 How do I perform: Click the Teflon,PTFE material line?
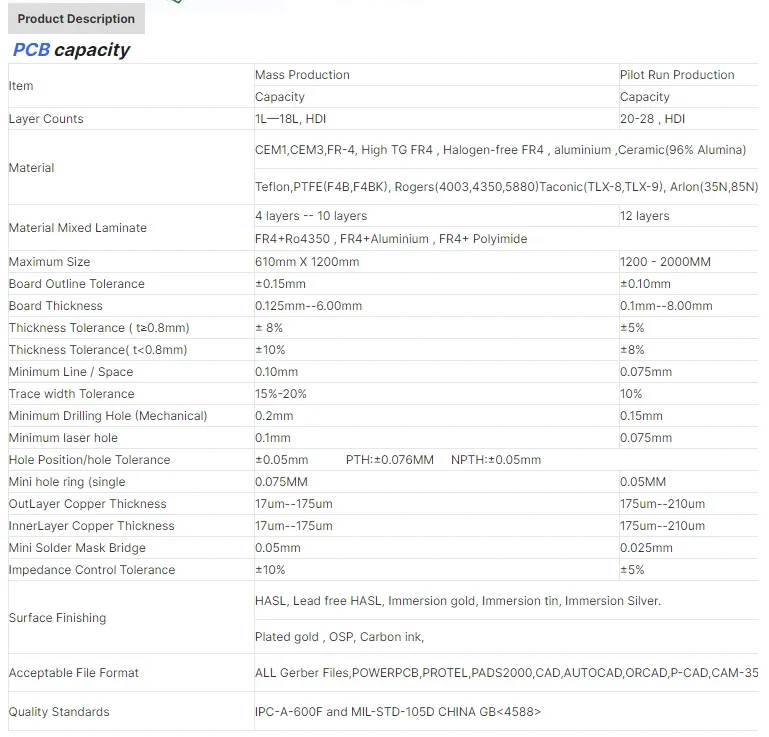pyautogui.click(x=506, y=187)
